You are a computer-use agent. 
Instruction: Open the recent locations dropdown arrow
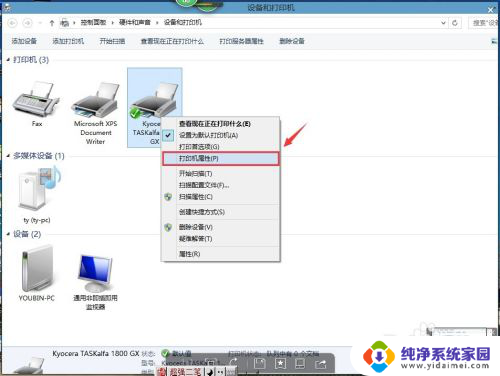[40, 23]
